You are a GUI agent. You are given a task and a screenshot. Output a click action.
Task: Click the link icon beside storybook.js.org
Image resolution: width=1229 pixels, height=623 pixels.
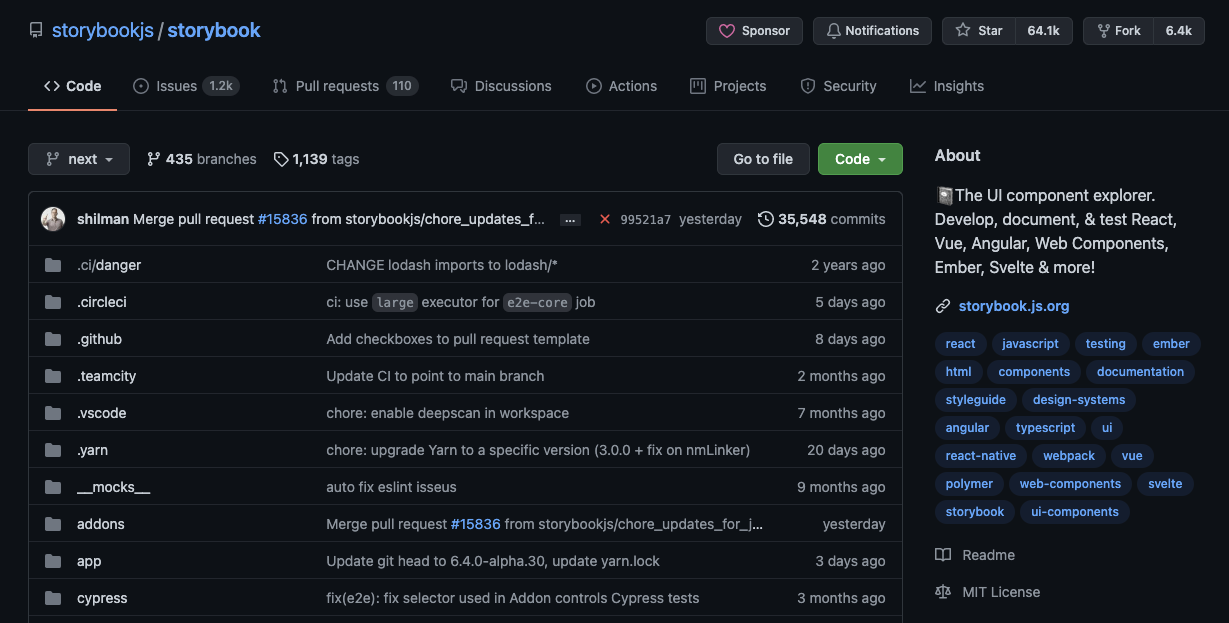tap(943, 306)
